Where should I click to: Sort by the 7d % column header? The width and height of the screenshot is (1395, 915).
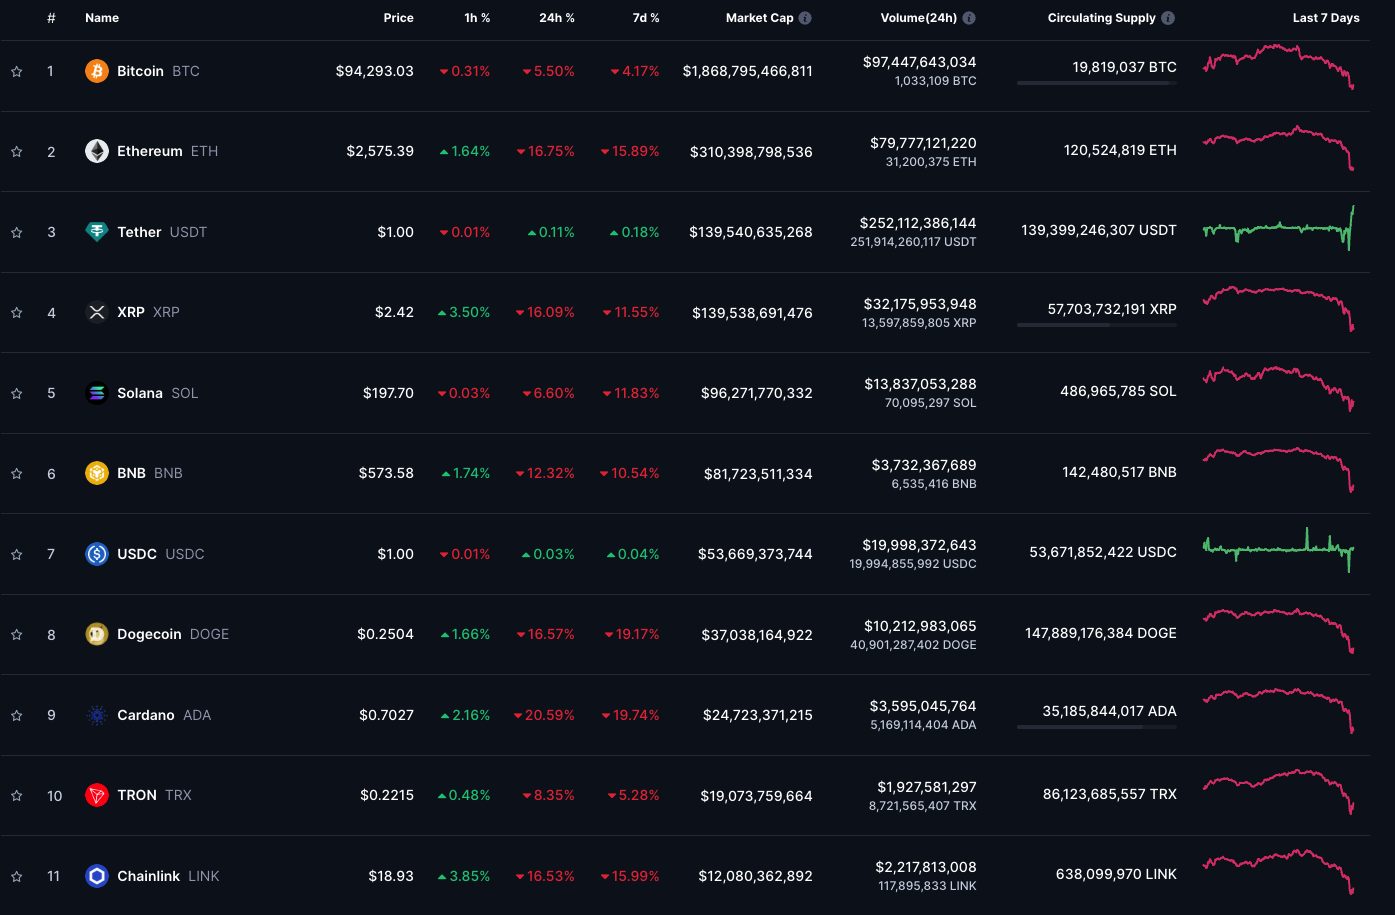(x=639, y=18)
